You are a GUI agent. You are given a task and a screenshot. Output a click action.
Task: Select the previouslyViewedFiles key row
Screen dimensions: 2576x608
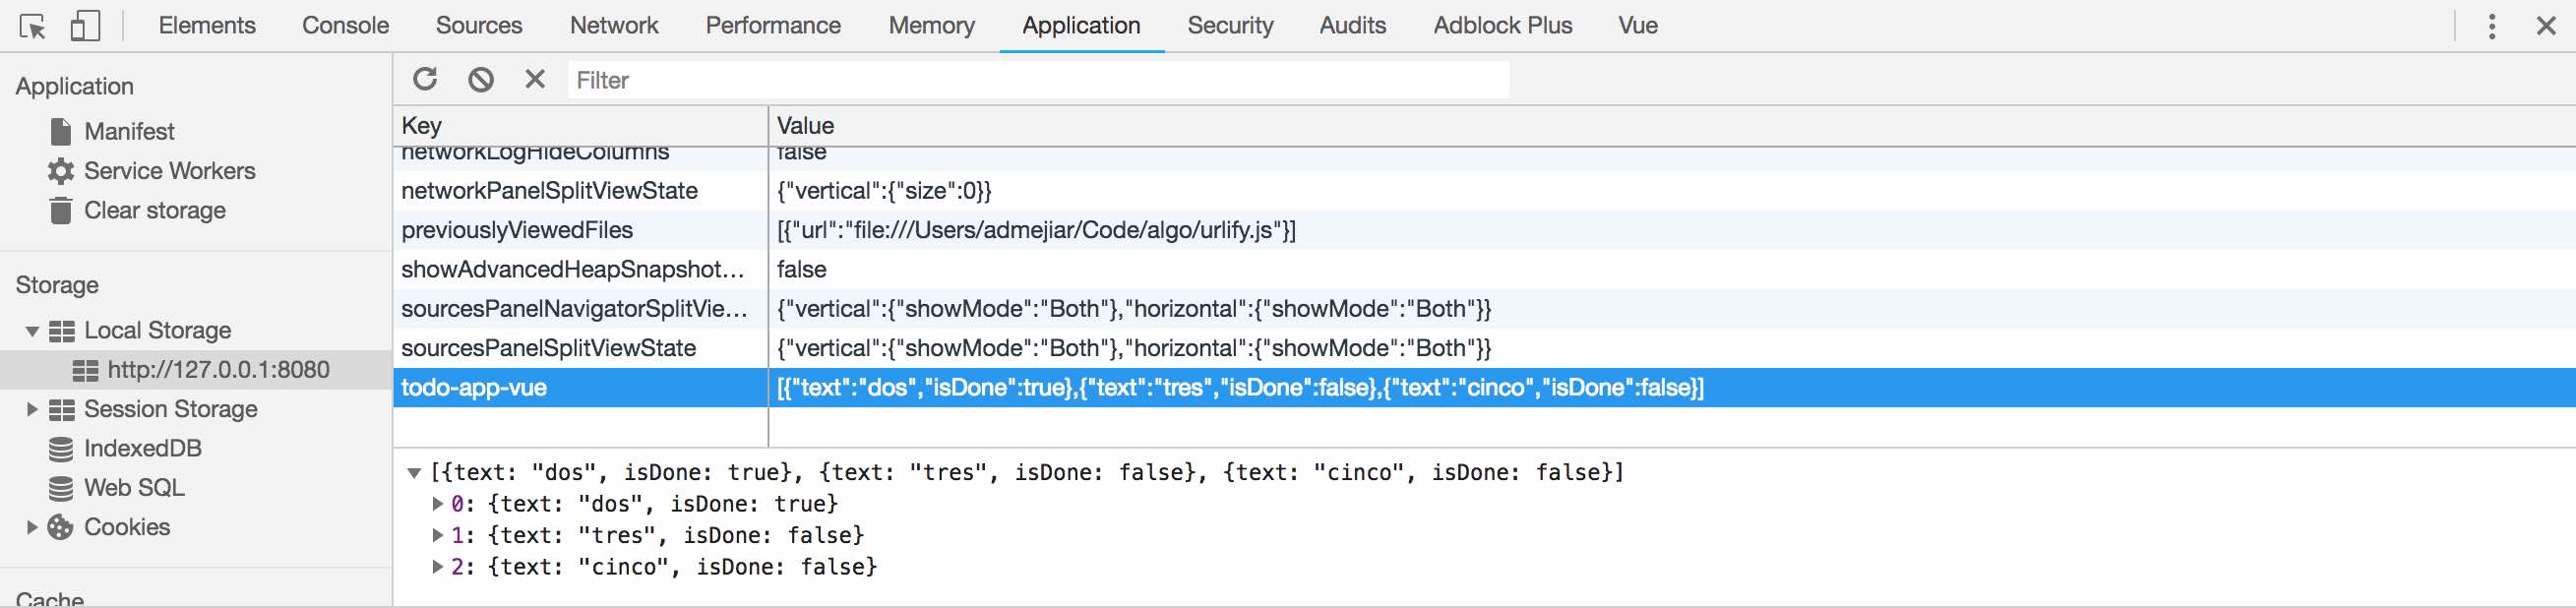[517, 230]
